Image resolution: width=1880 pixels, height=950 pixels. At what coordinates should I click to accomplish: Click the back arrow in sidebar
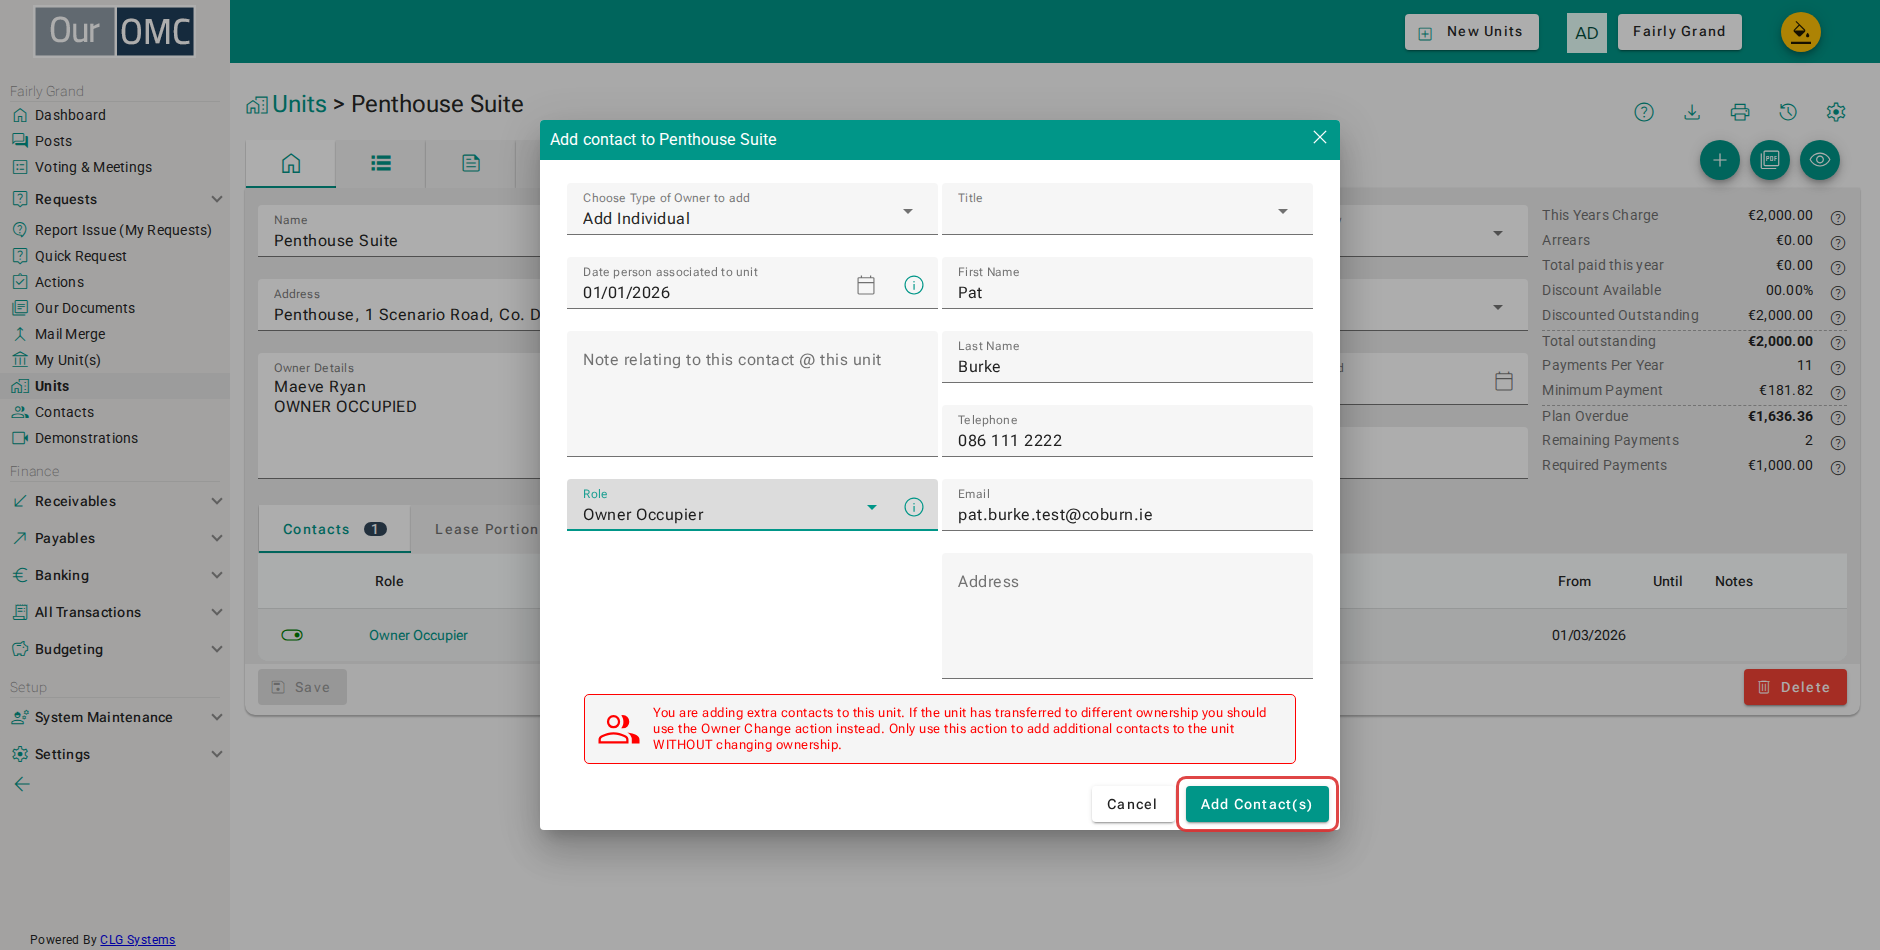(22, 784)
